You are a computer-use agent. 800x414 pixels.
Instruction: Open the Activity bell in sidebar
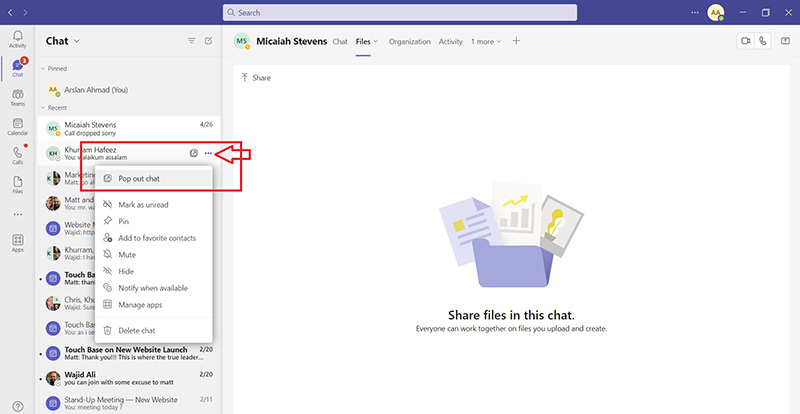point(18,39)
